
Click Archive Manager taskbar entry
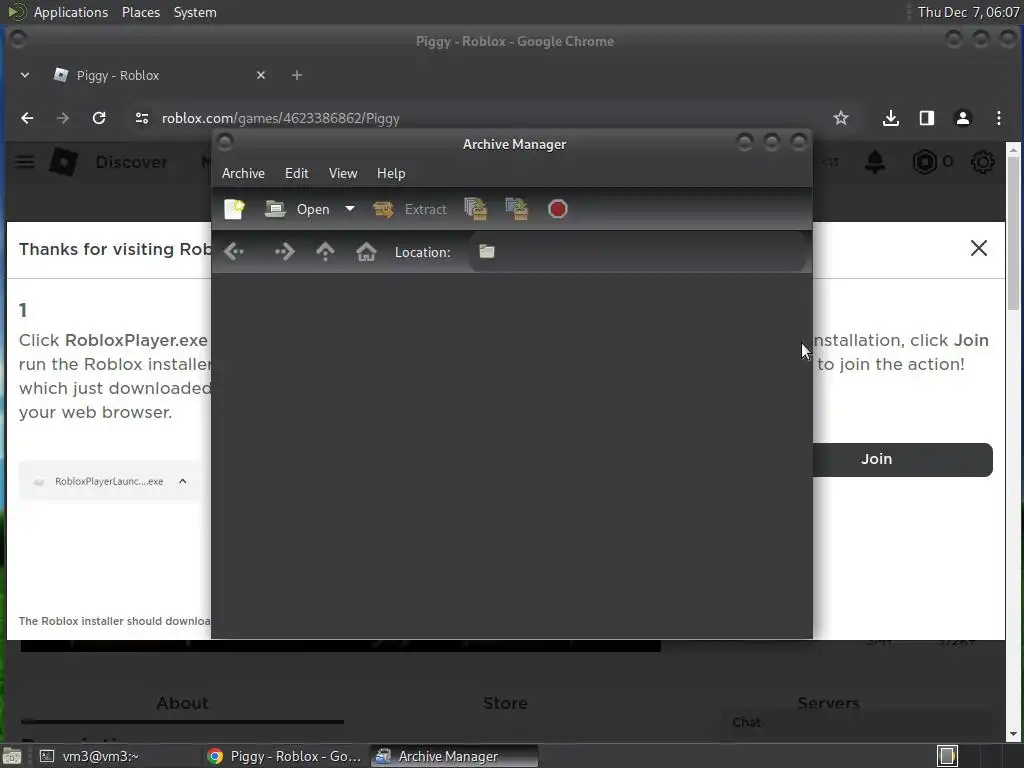tap(454, 756)
